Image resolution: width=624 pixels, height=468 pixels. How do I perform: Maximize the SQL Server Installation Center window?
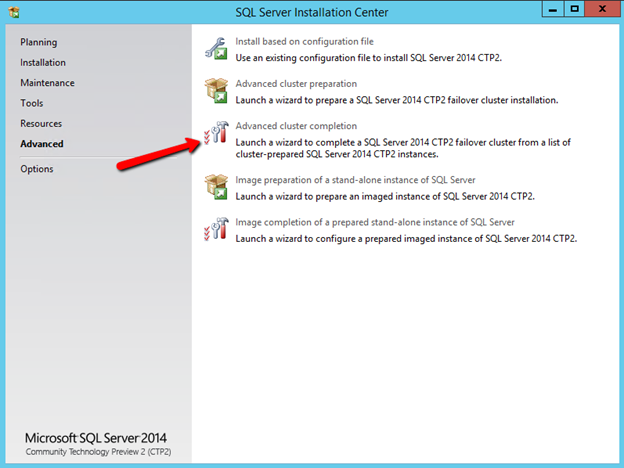pyautogui.click(x=574, y=9)
